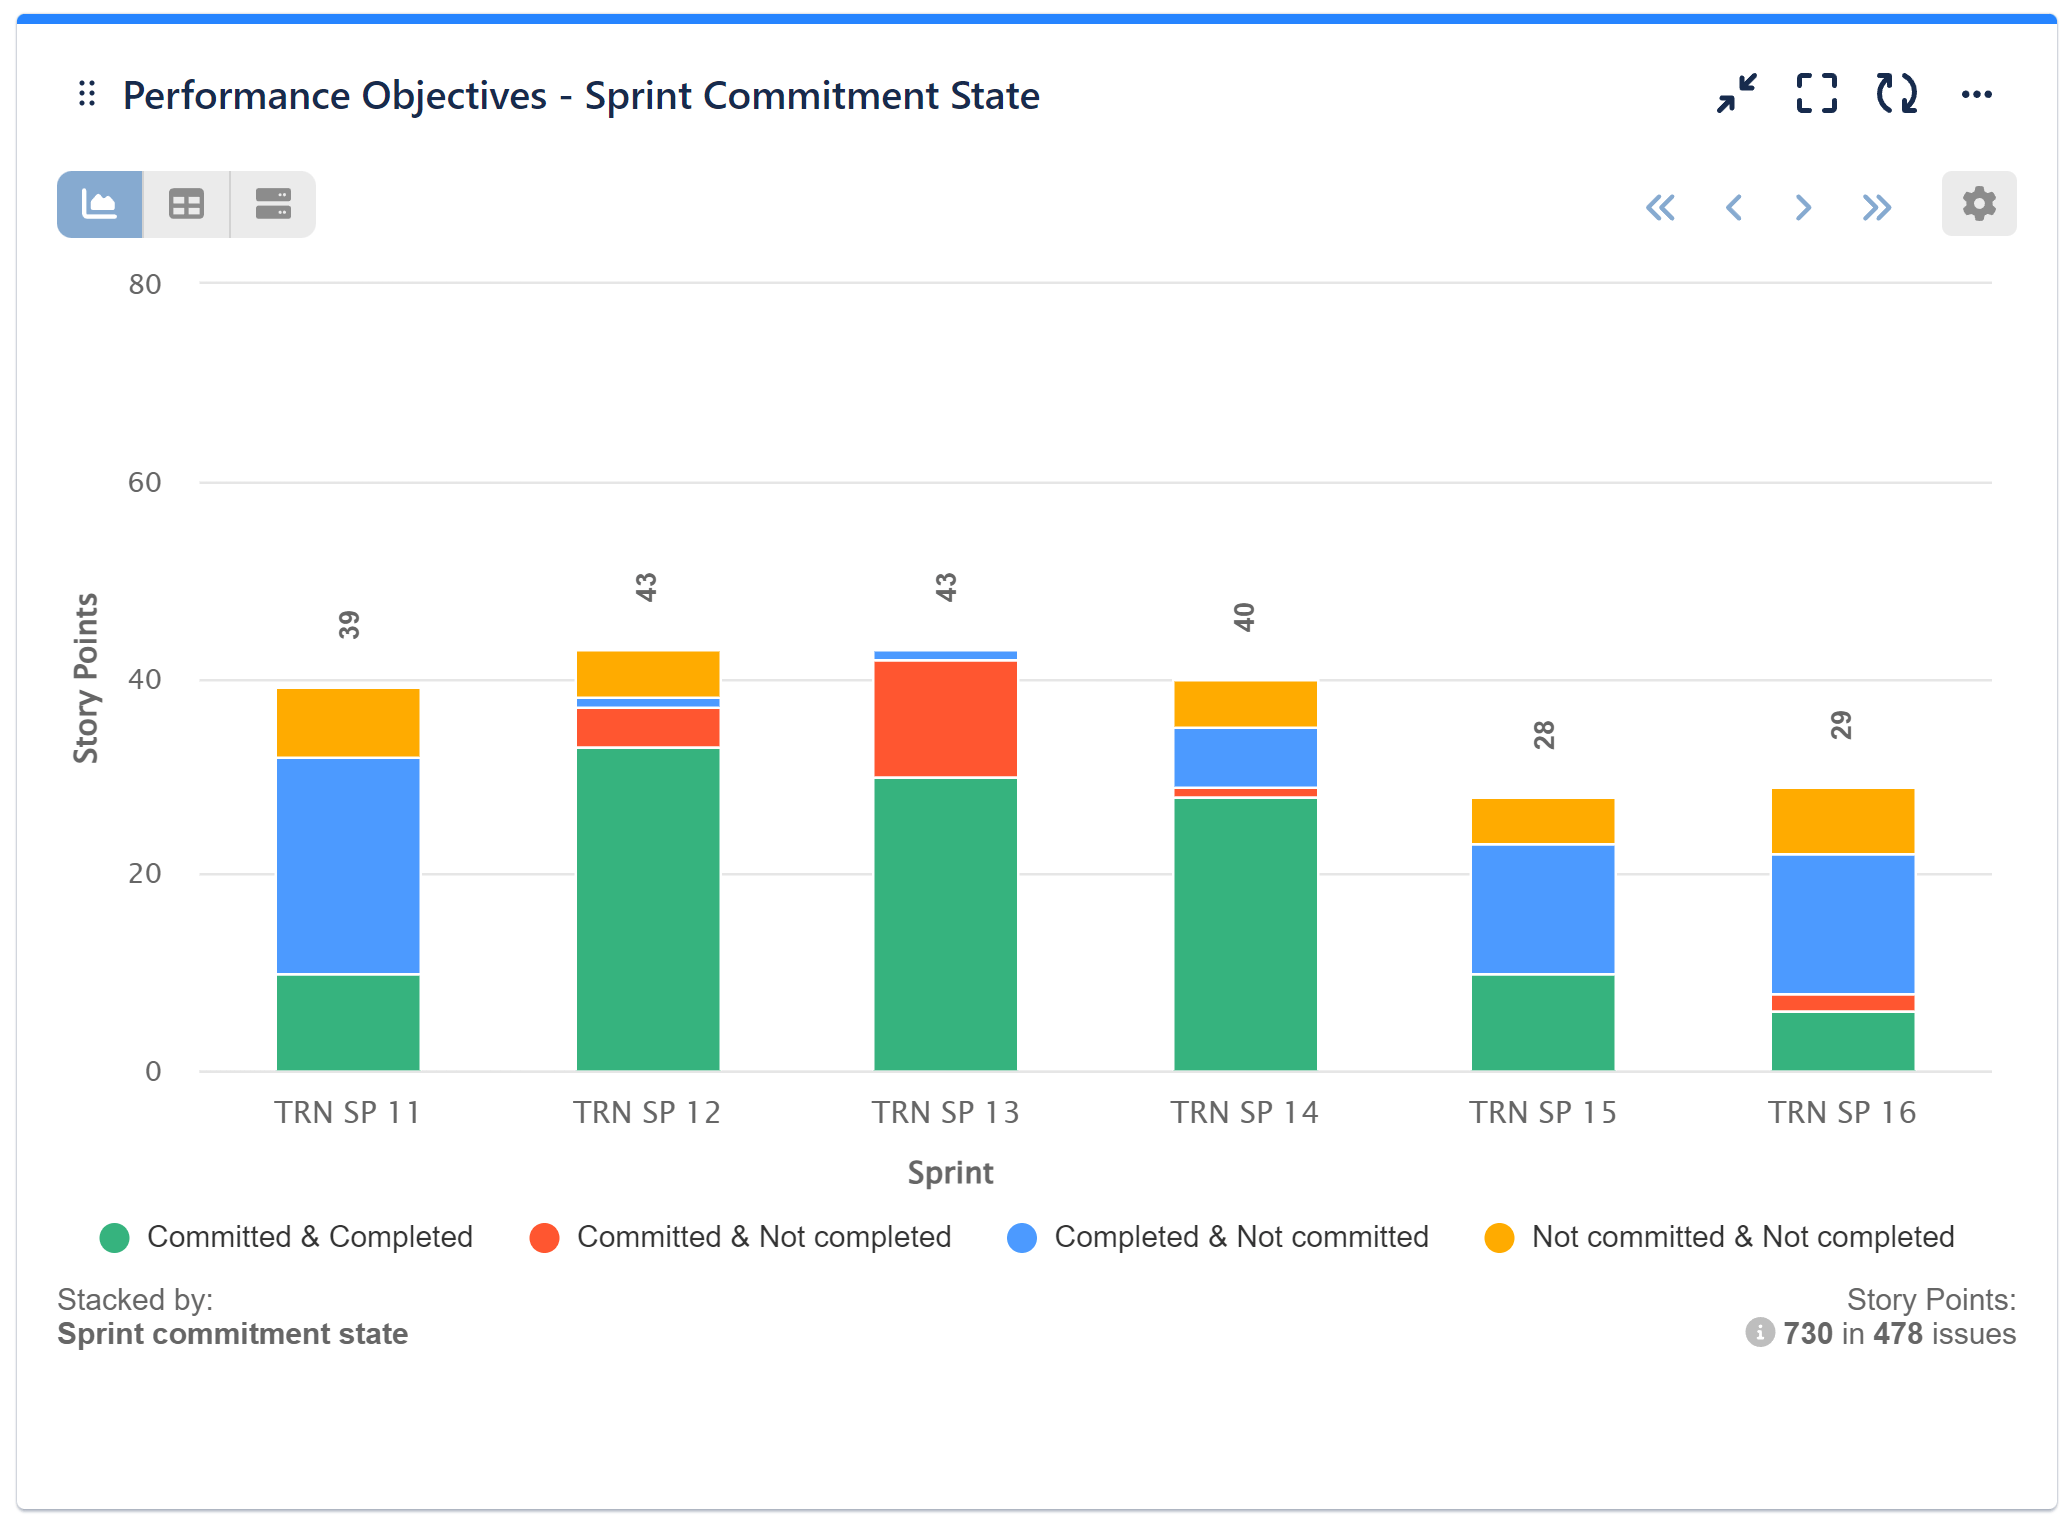Click the next page chevron
The width and height of the screenshot is (2071, 1526).
tap(1803, 207)
